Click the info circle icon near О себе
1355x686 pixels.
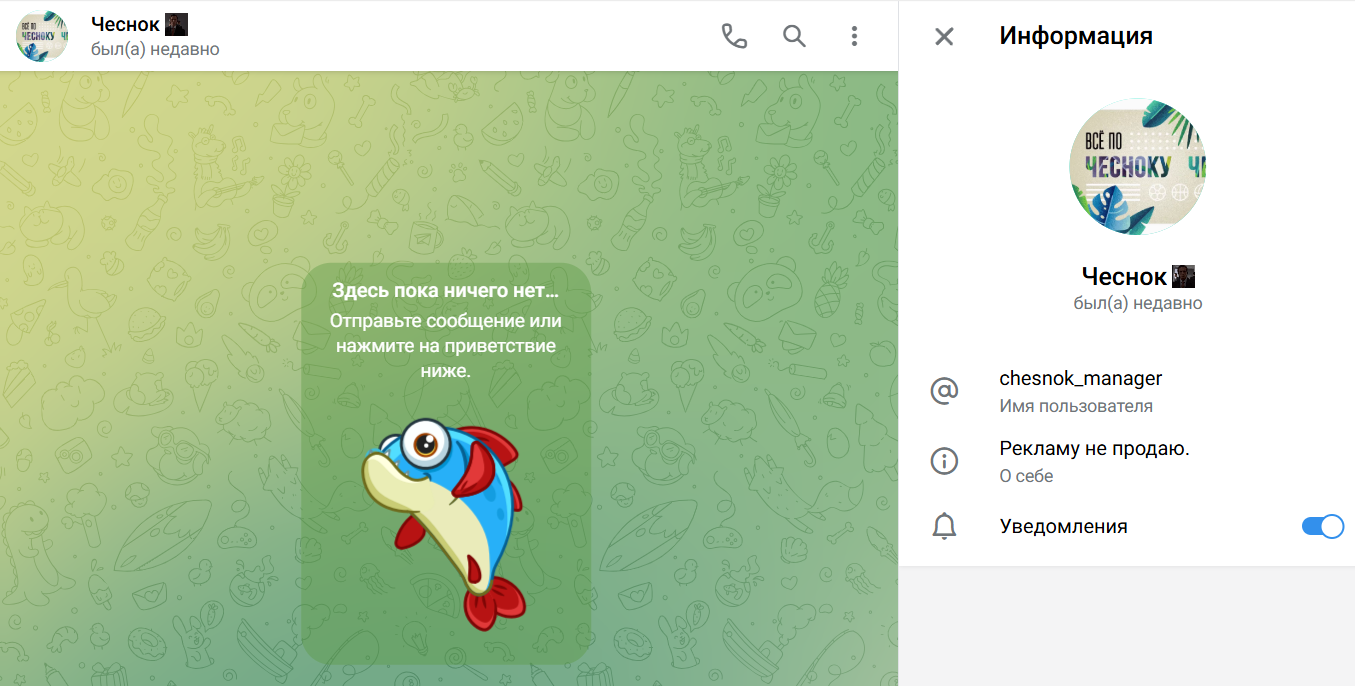coord(944,461)
